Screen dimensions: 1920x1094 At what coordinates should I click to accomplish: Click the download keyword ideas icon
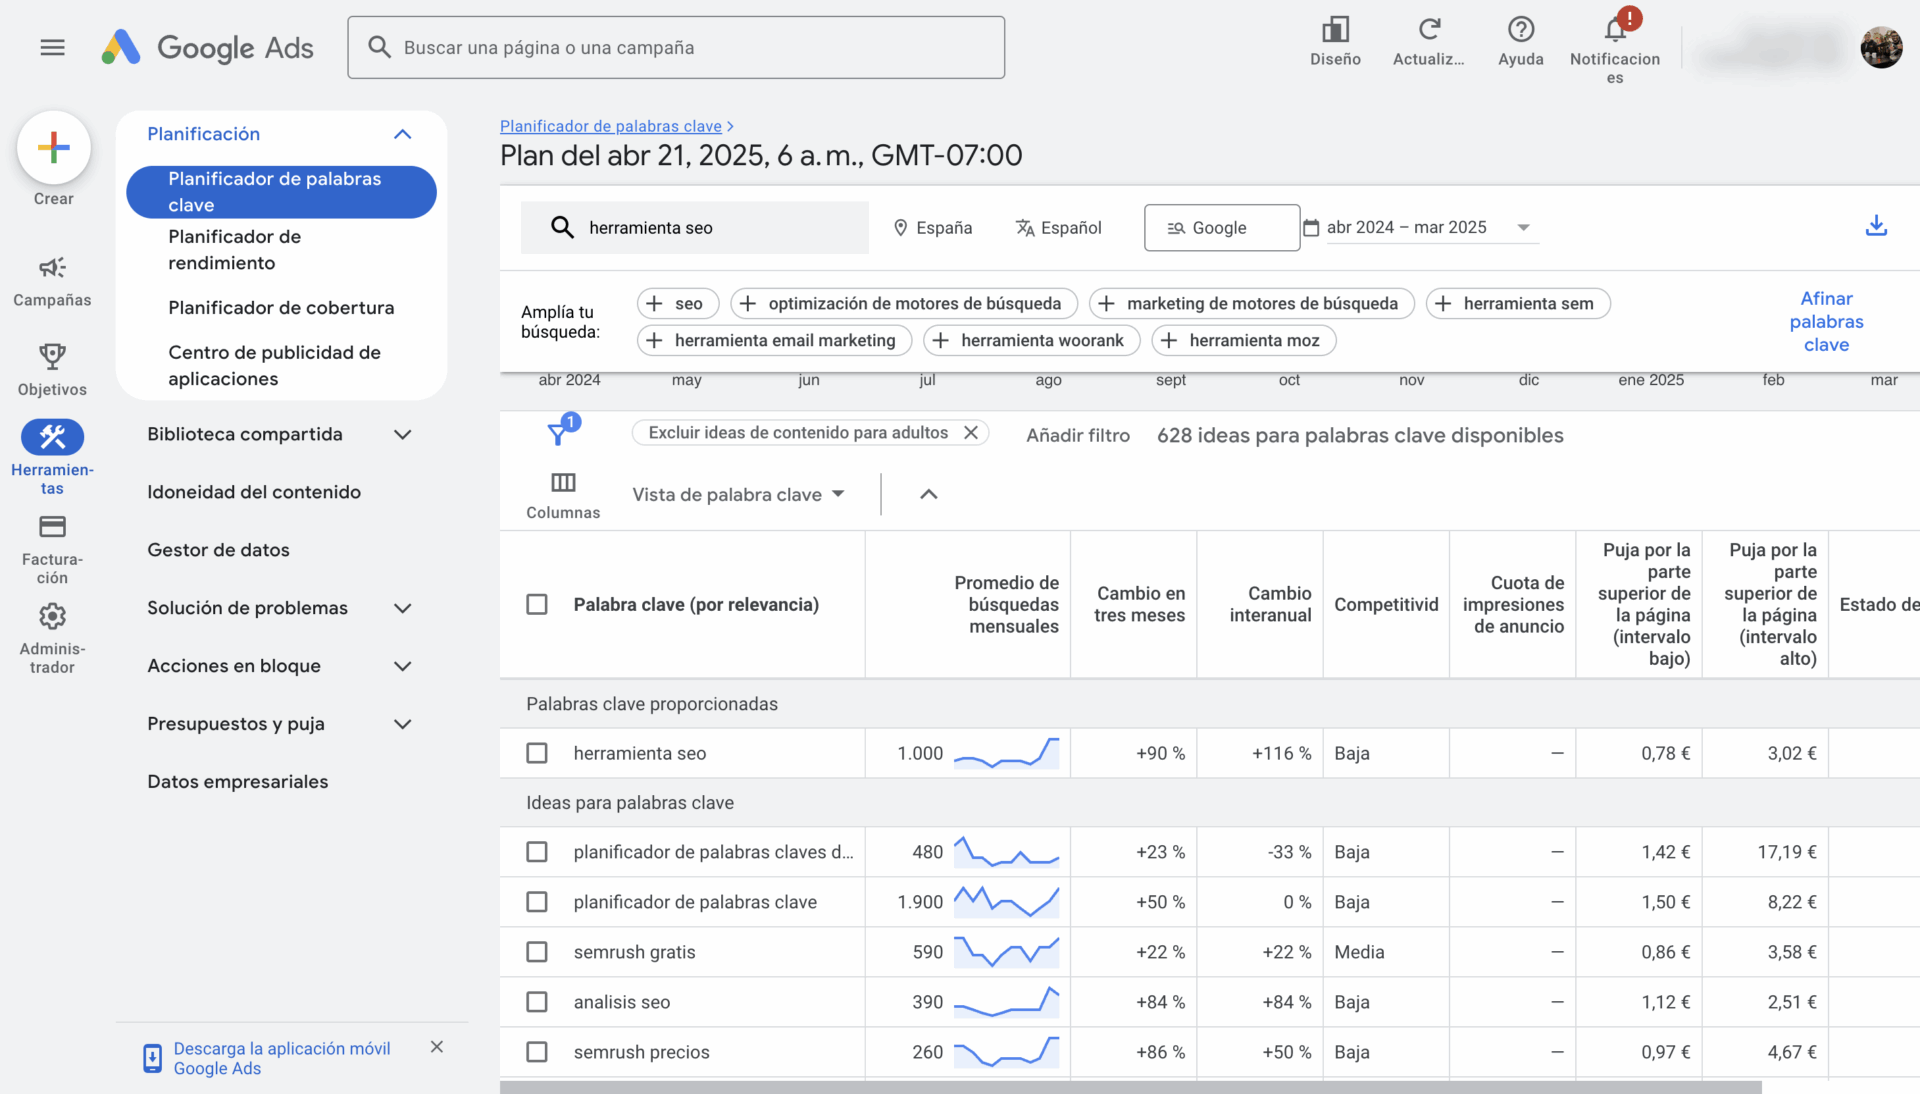coord(1876,226)
